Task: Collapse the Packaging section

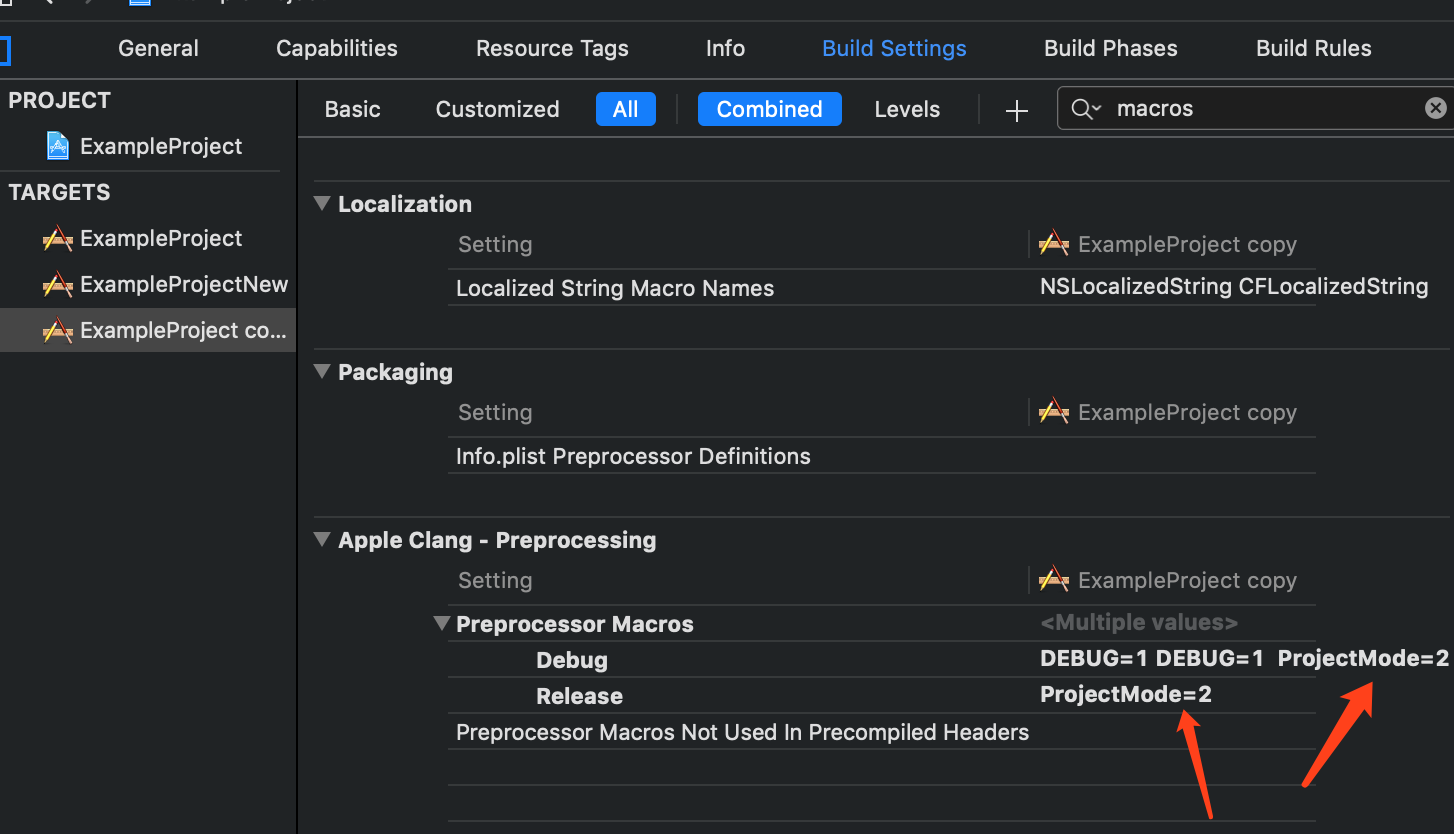Action: 322,372
